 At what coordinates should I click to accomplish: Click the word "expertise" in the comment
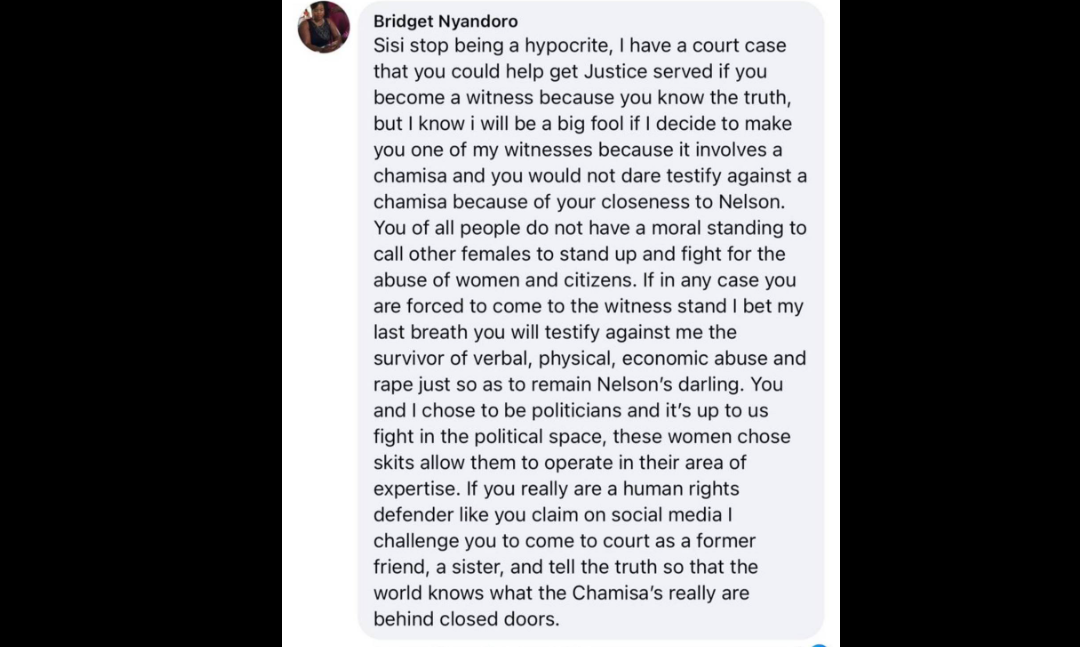pyautogui.click(x=415, y=488)
